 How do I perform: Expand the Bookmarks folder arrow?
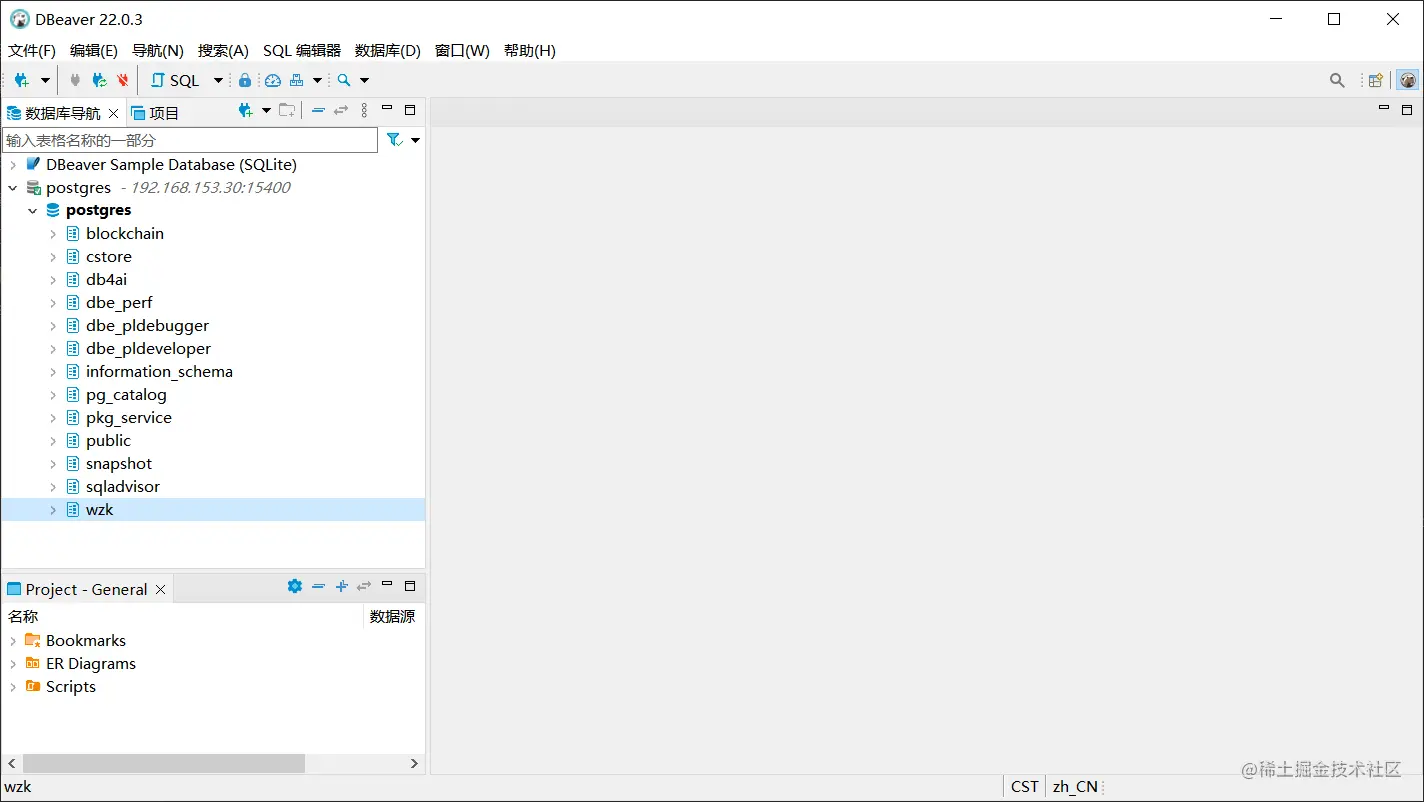pyautogui.click(x=13, y=641)
